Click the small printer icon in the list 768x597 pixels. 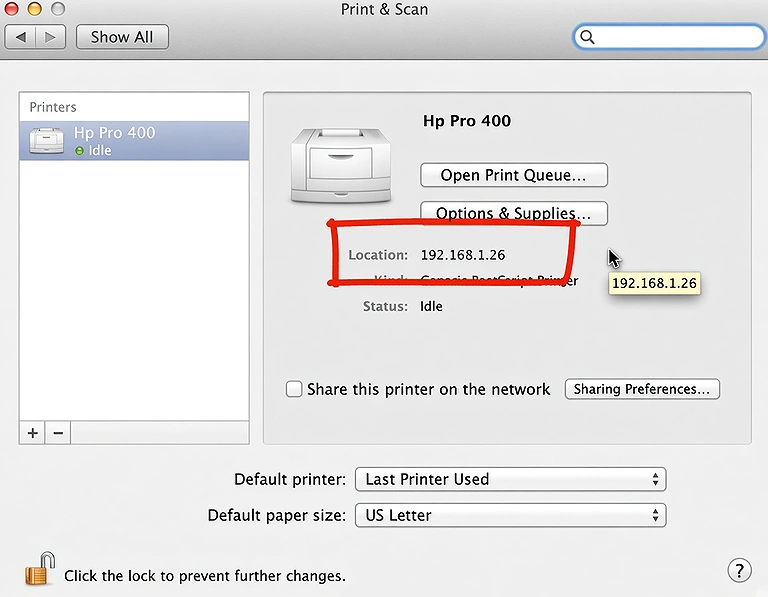47,141
